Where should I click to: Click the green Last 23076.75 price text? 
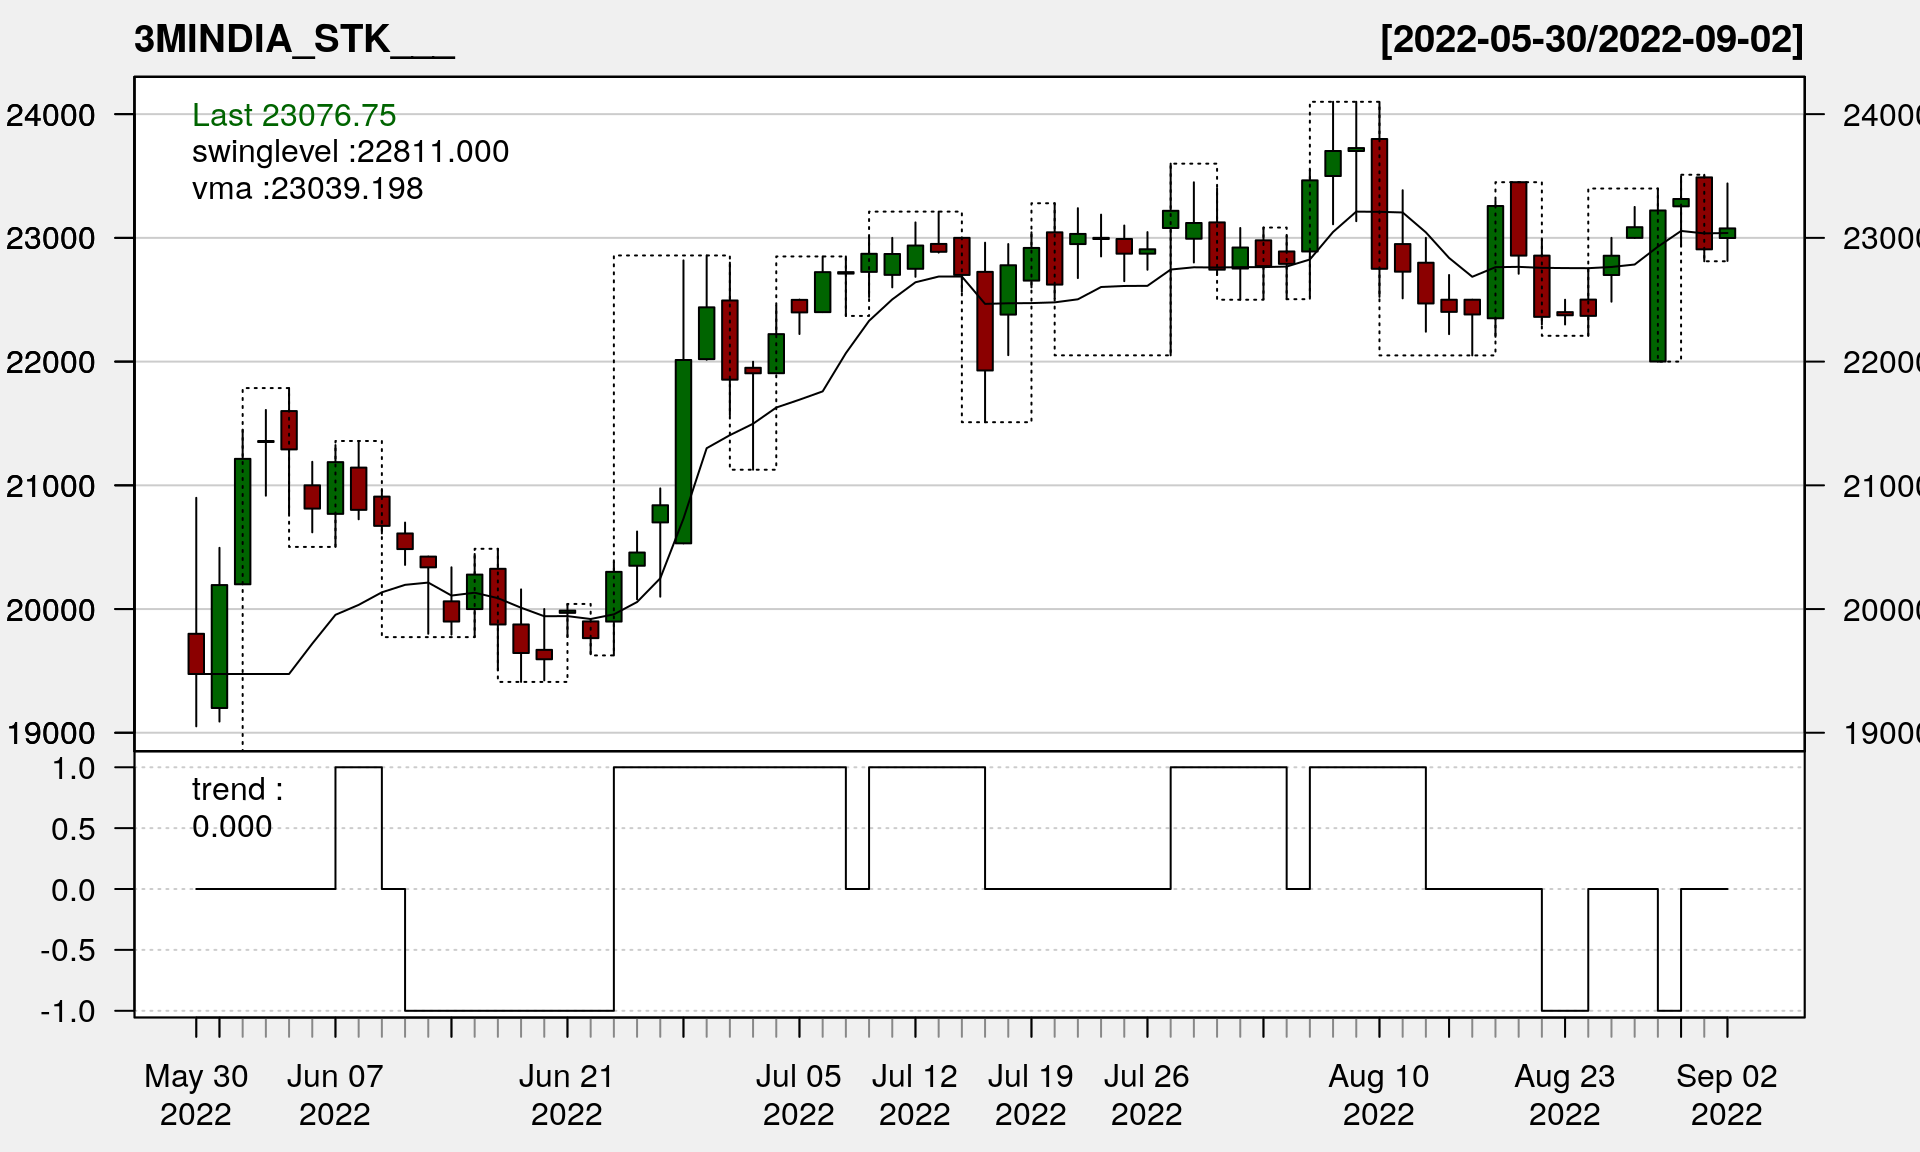coord(294,115)
